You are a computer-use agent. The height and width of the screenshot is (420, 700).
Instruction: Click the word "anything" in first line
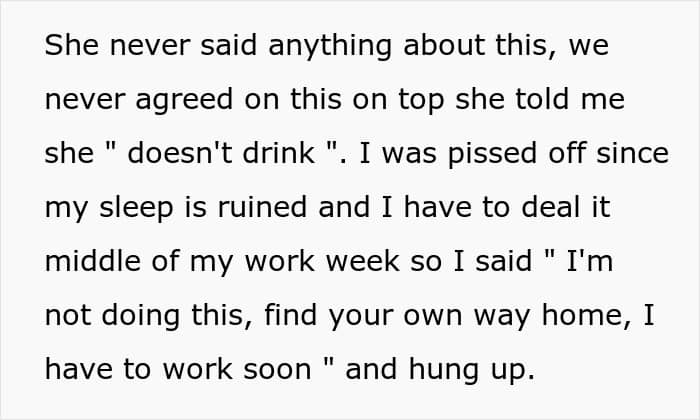tap(329, 46)
